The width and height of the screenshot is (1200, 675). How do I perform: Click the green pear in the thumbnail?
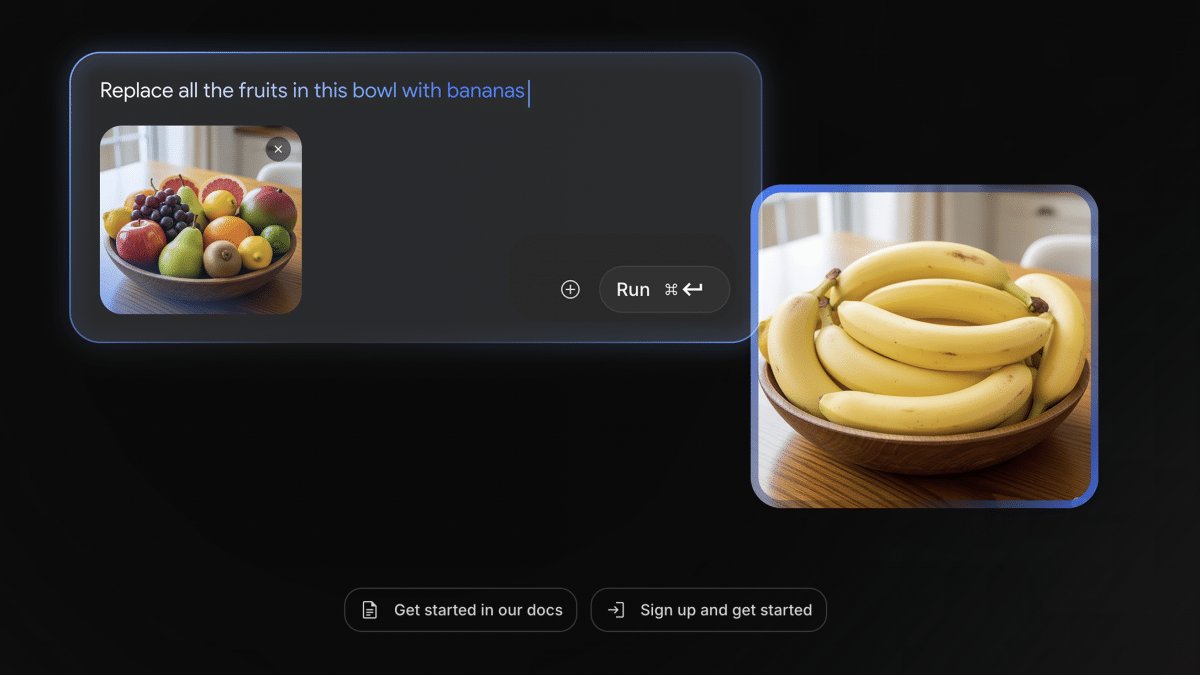182,253
